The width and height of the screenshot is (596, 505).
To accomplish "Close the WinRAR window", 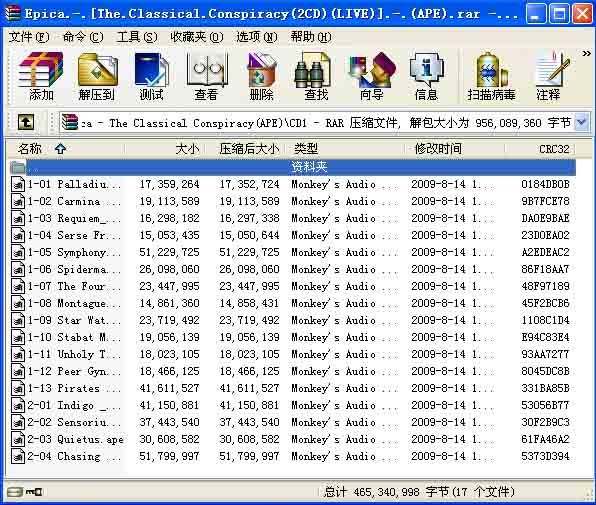I will 582,14.
